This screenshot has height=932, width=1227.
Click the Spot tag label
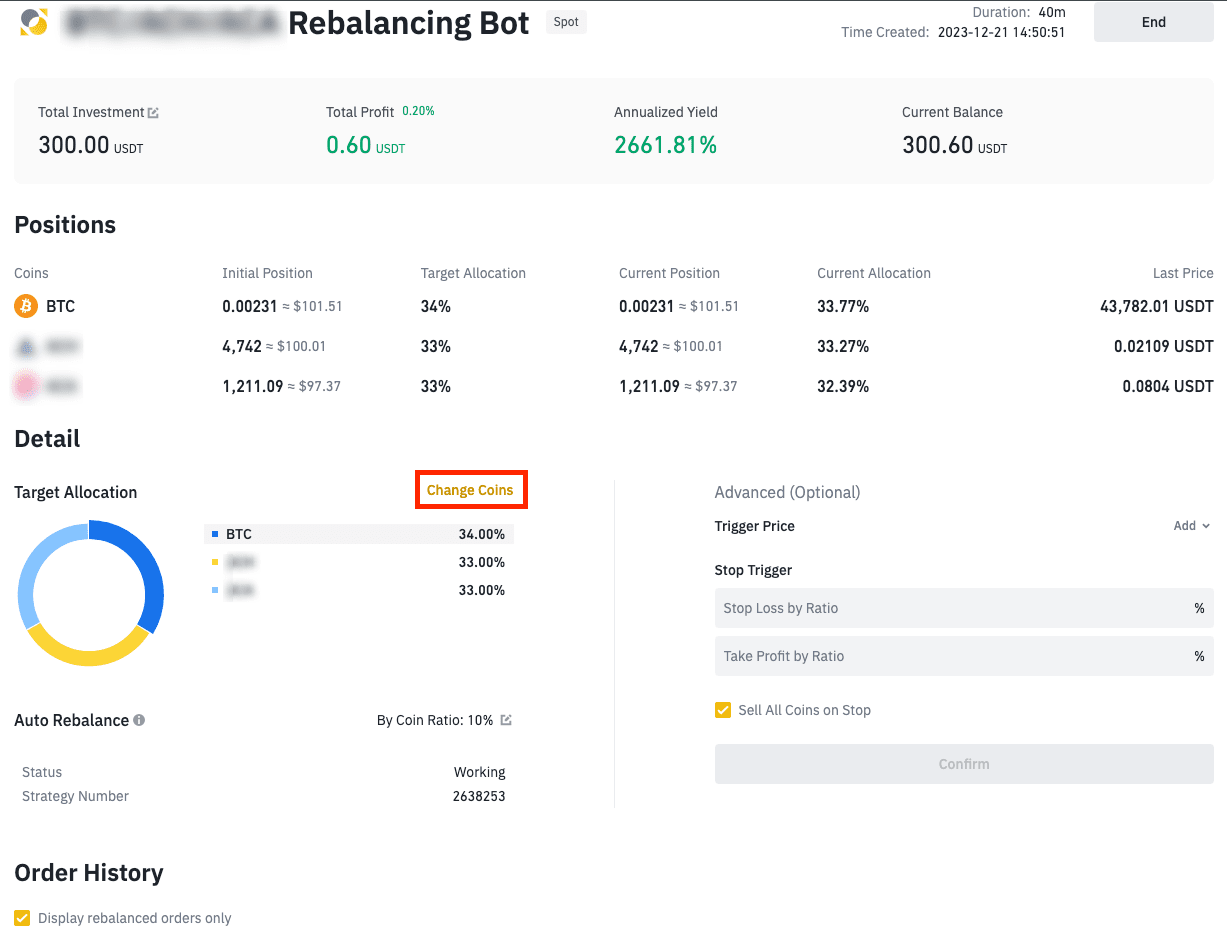click(566, 22)
